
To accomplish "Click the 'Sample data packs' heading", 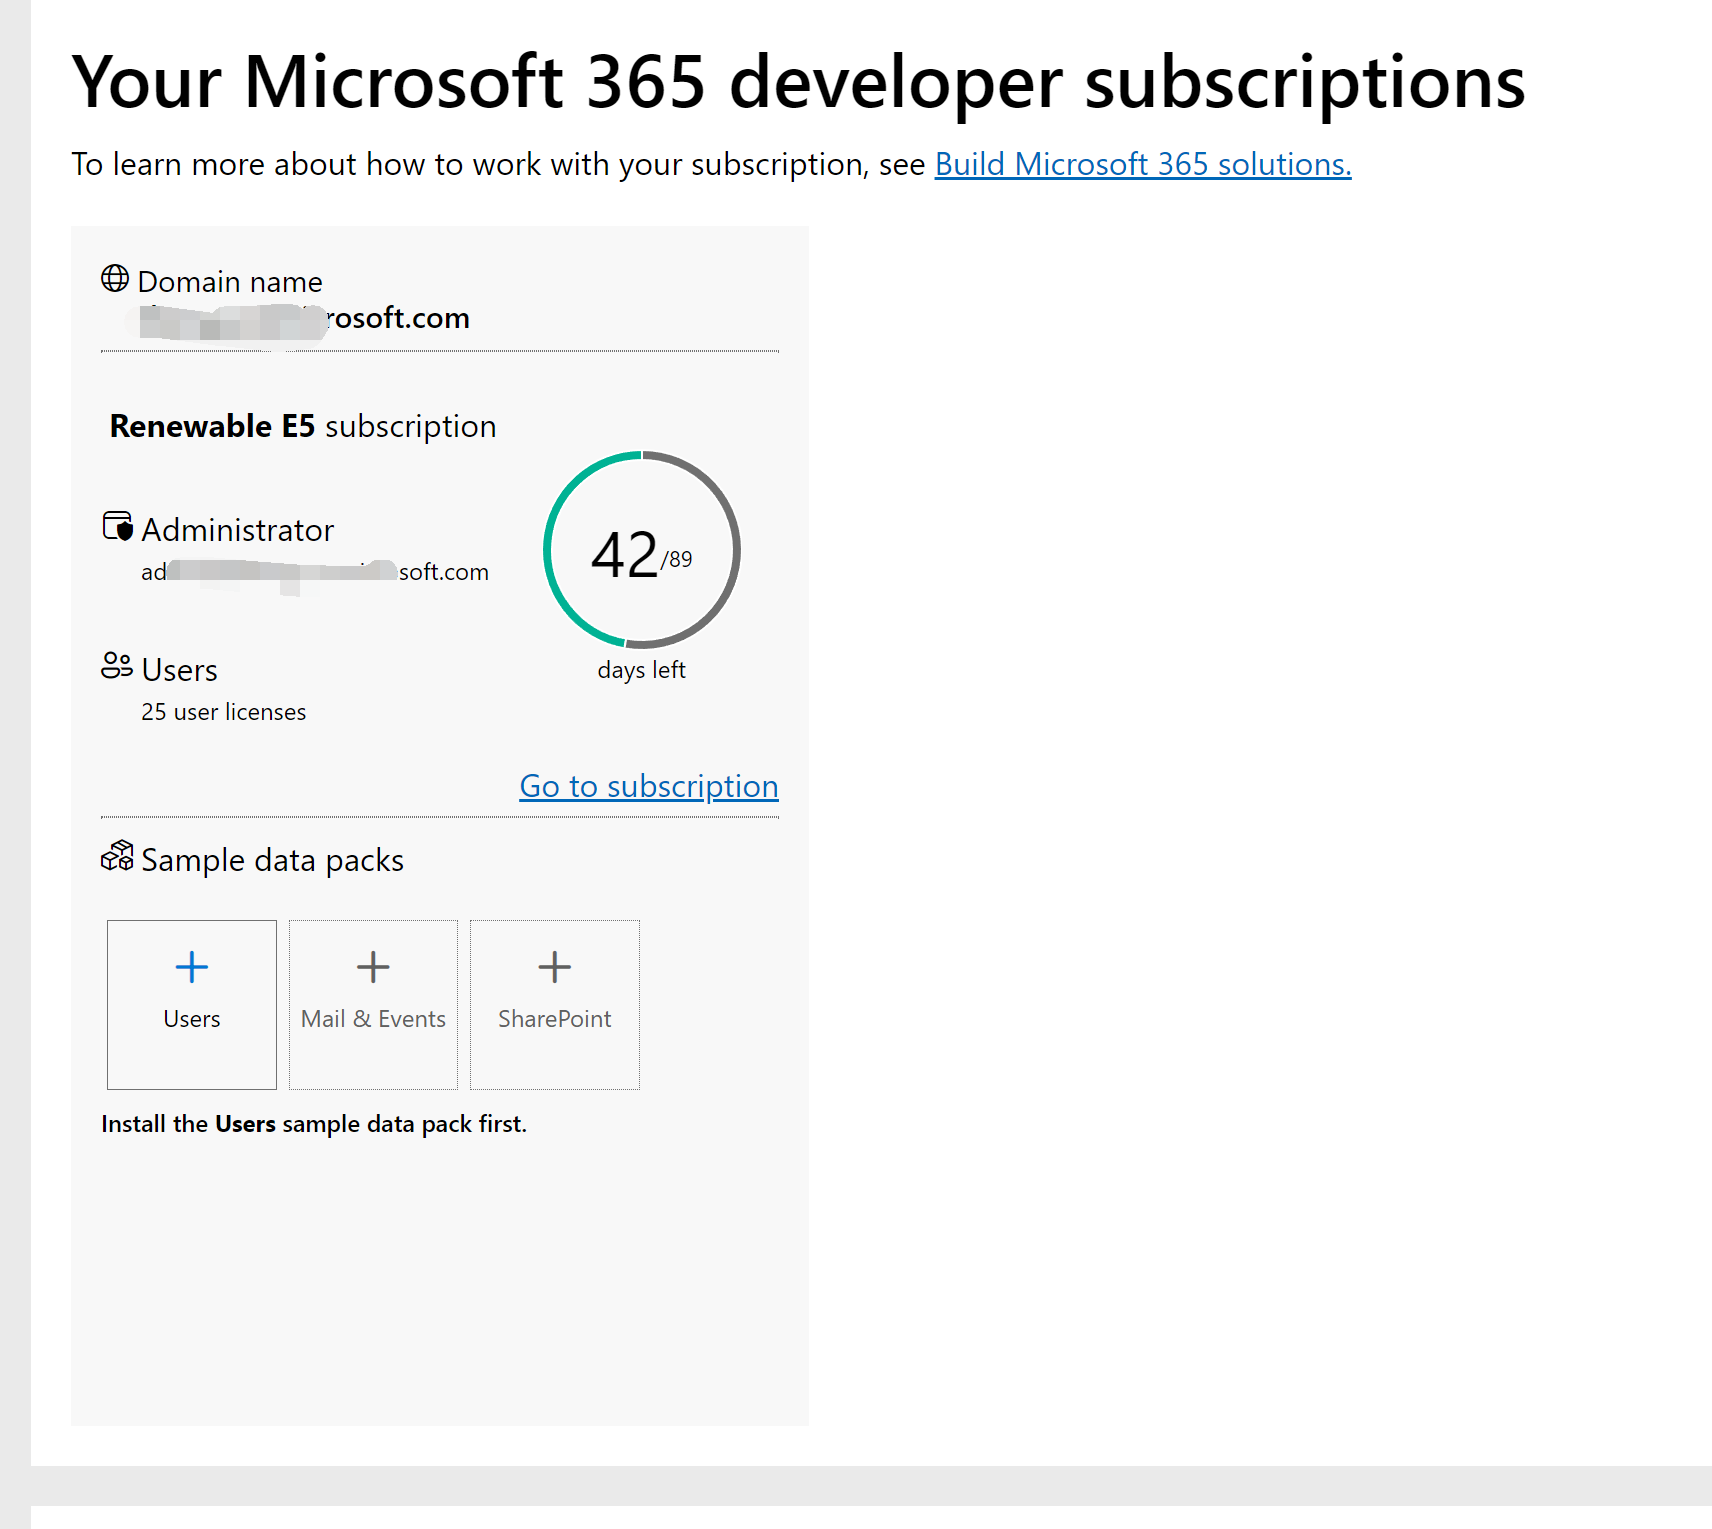I will (x=273, y=860).
